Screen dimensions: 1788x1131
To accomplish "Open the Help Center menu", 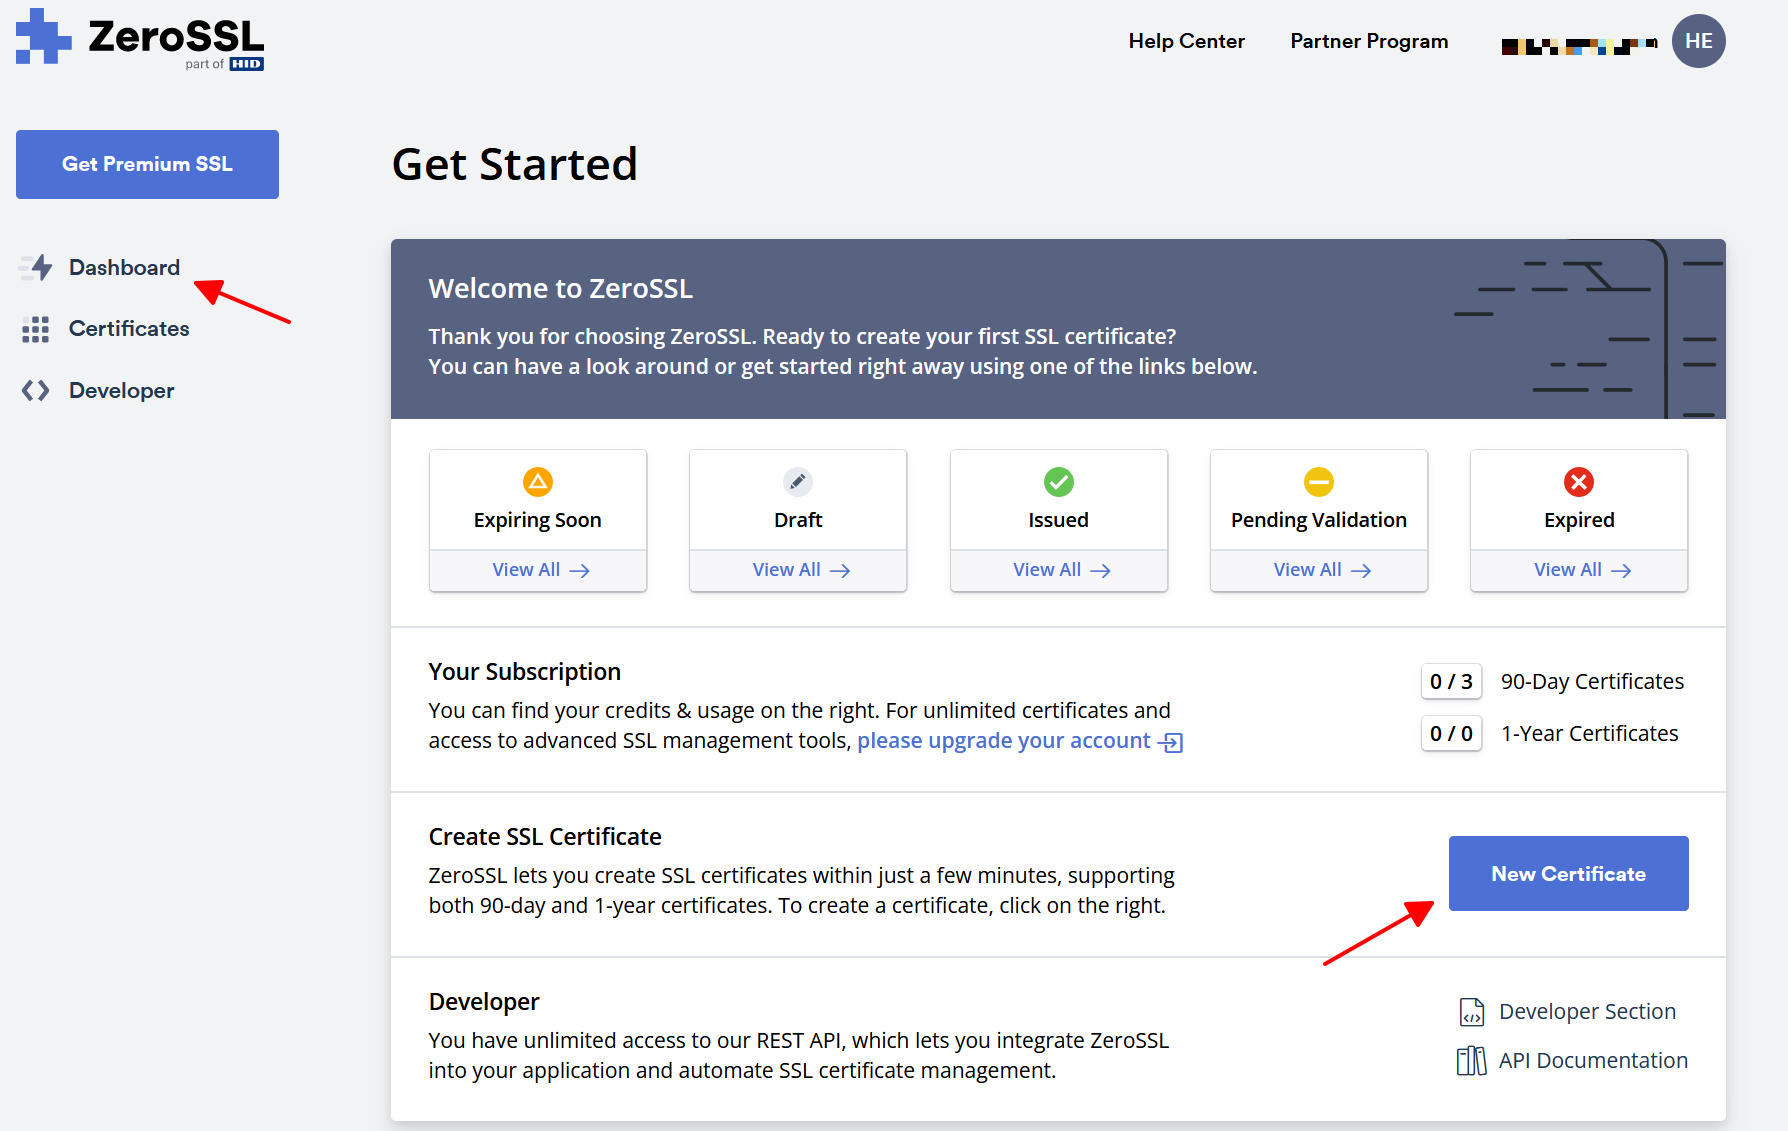I will click(1186, 41).
